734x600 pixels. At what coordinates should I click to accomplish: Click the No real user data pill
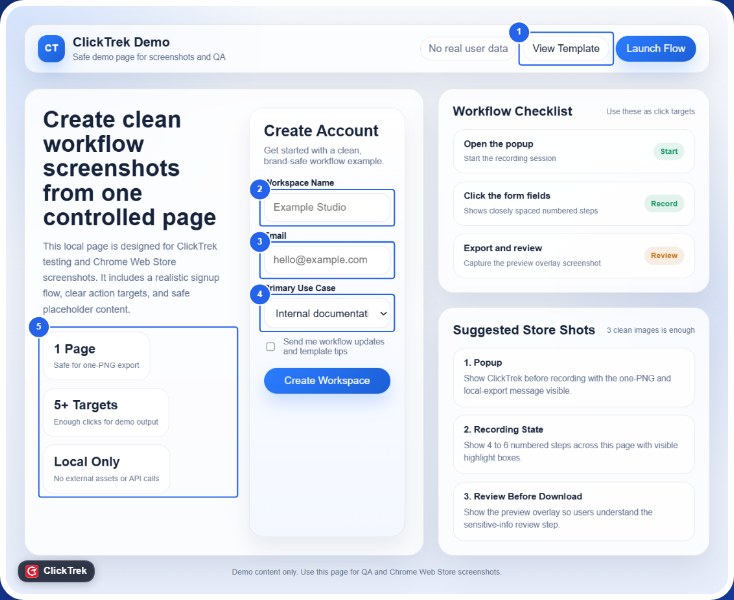pos(468,48)
